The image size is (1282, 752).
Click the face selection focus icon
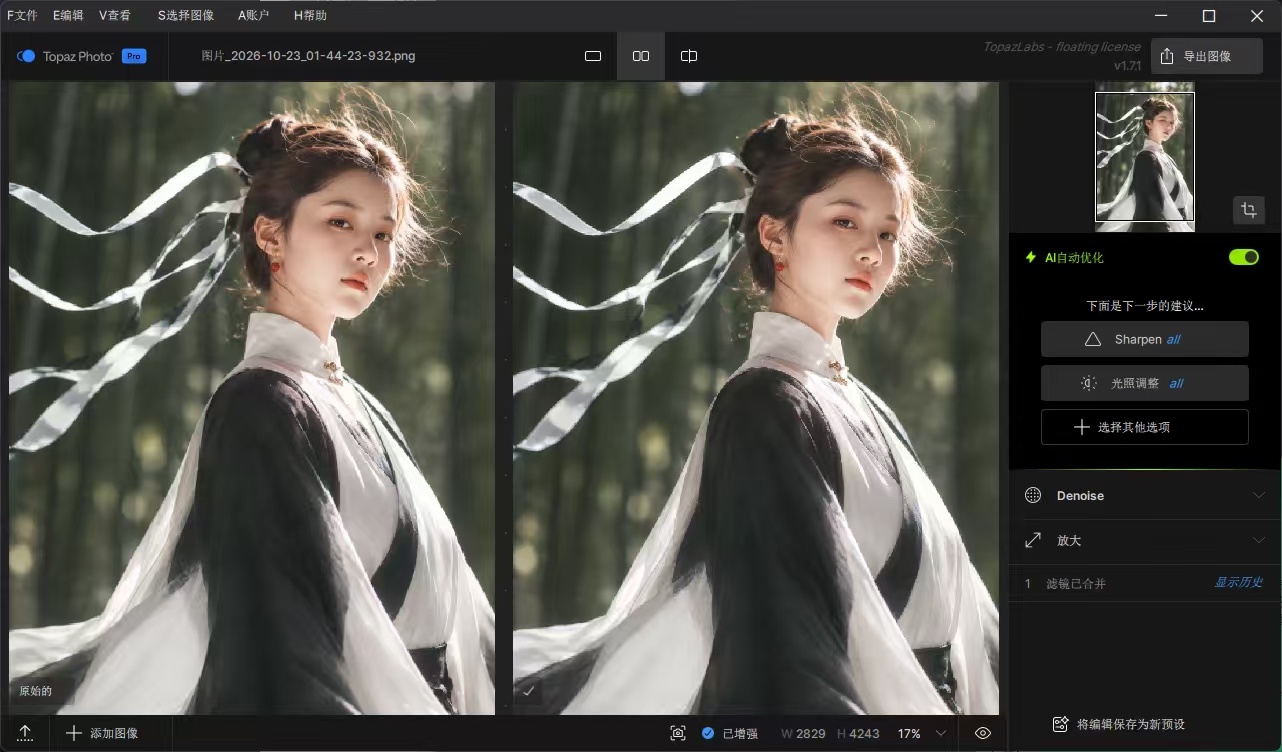[678, 733]
